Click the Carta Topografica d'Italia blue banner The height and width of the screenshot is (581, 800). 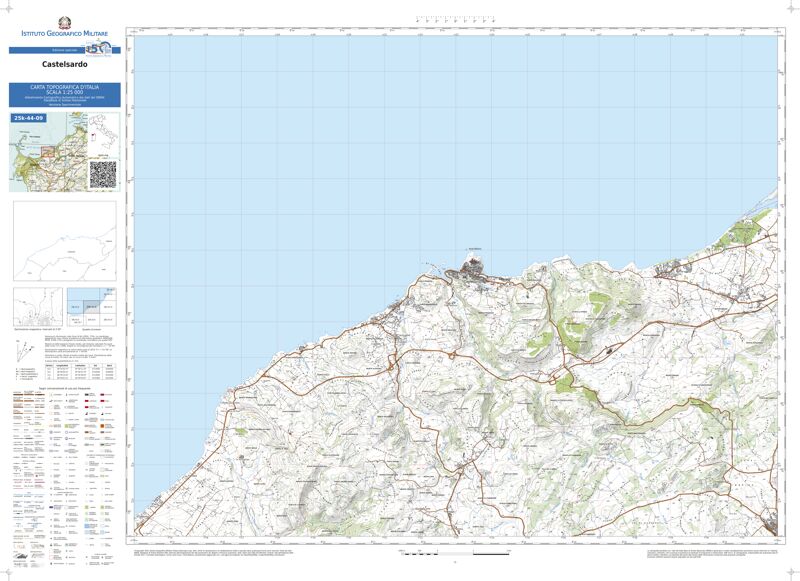[x=65, y=95]
